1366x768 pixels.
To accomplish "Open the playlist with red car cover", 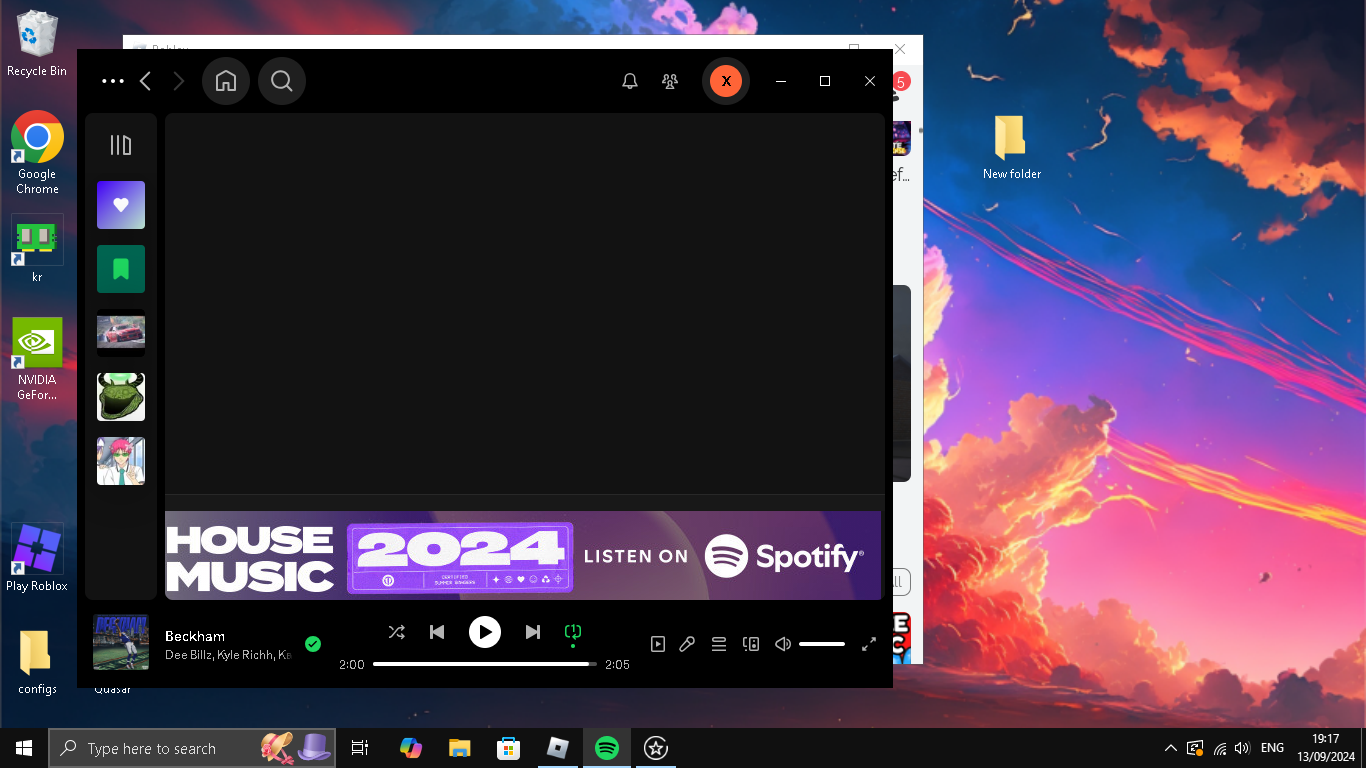I will tap(121, 333).
